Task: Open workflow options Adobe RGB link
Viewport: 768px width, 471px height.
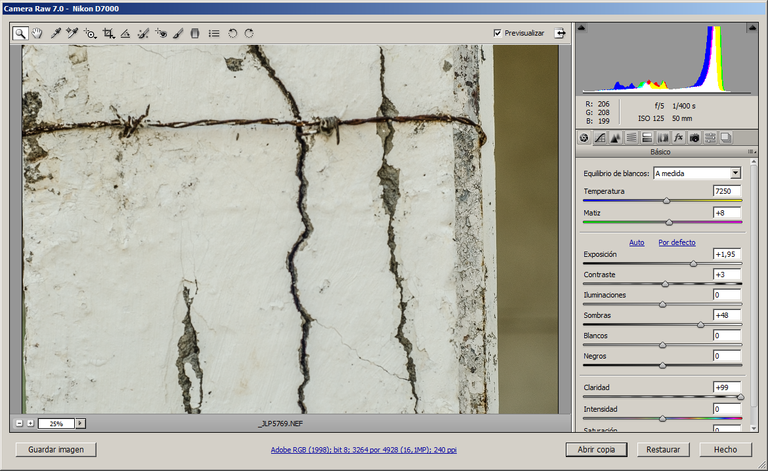Action: 364,449
